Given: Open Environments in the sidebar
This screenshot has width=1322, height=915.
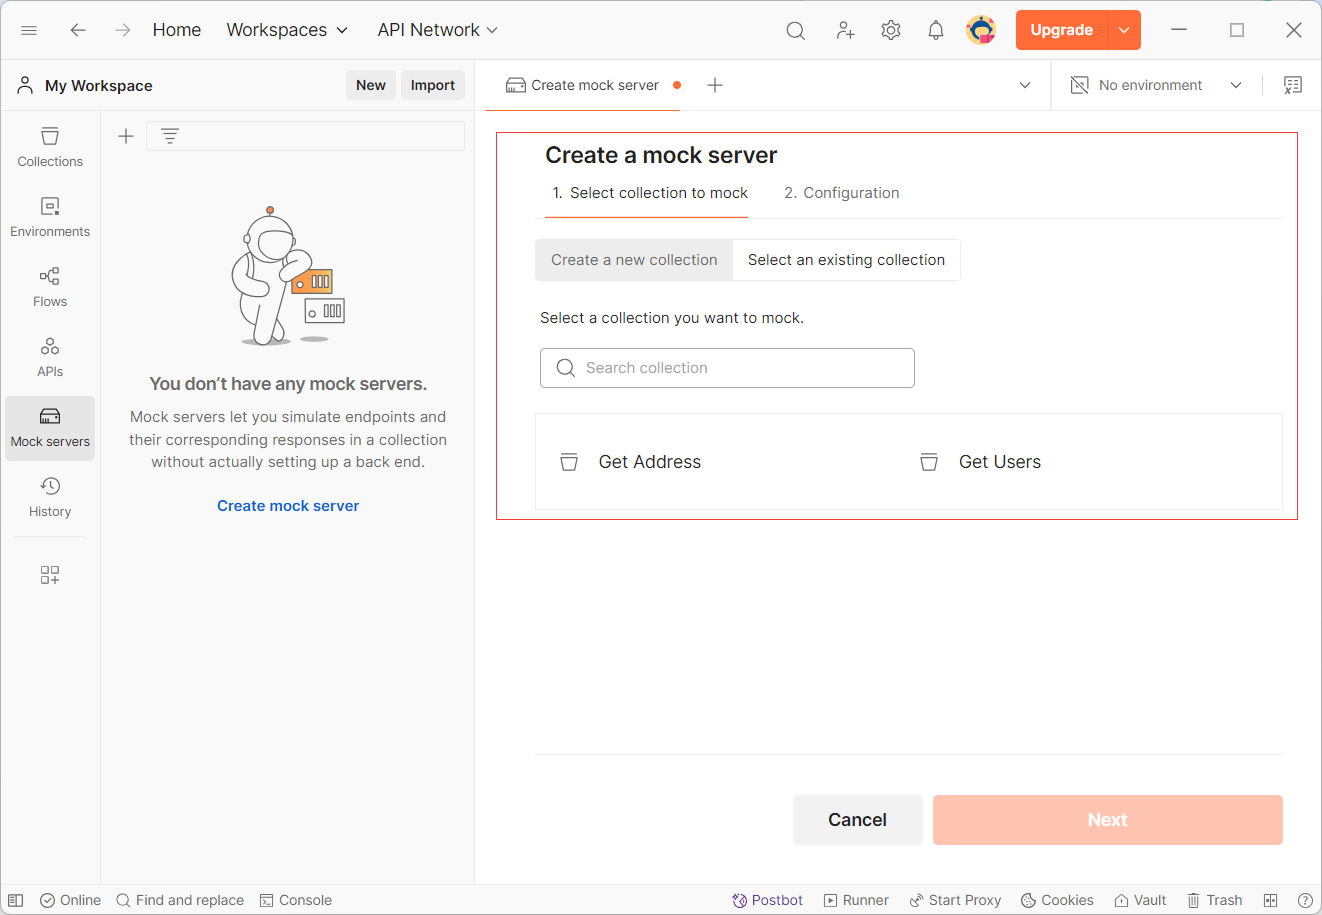Looking at the screenshot, I should tap(50, 217).
